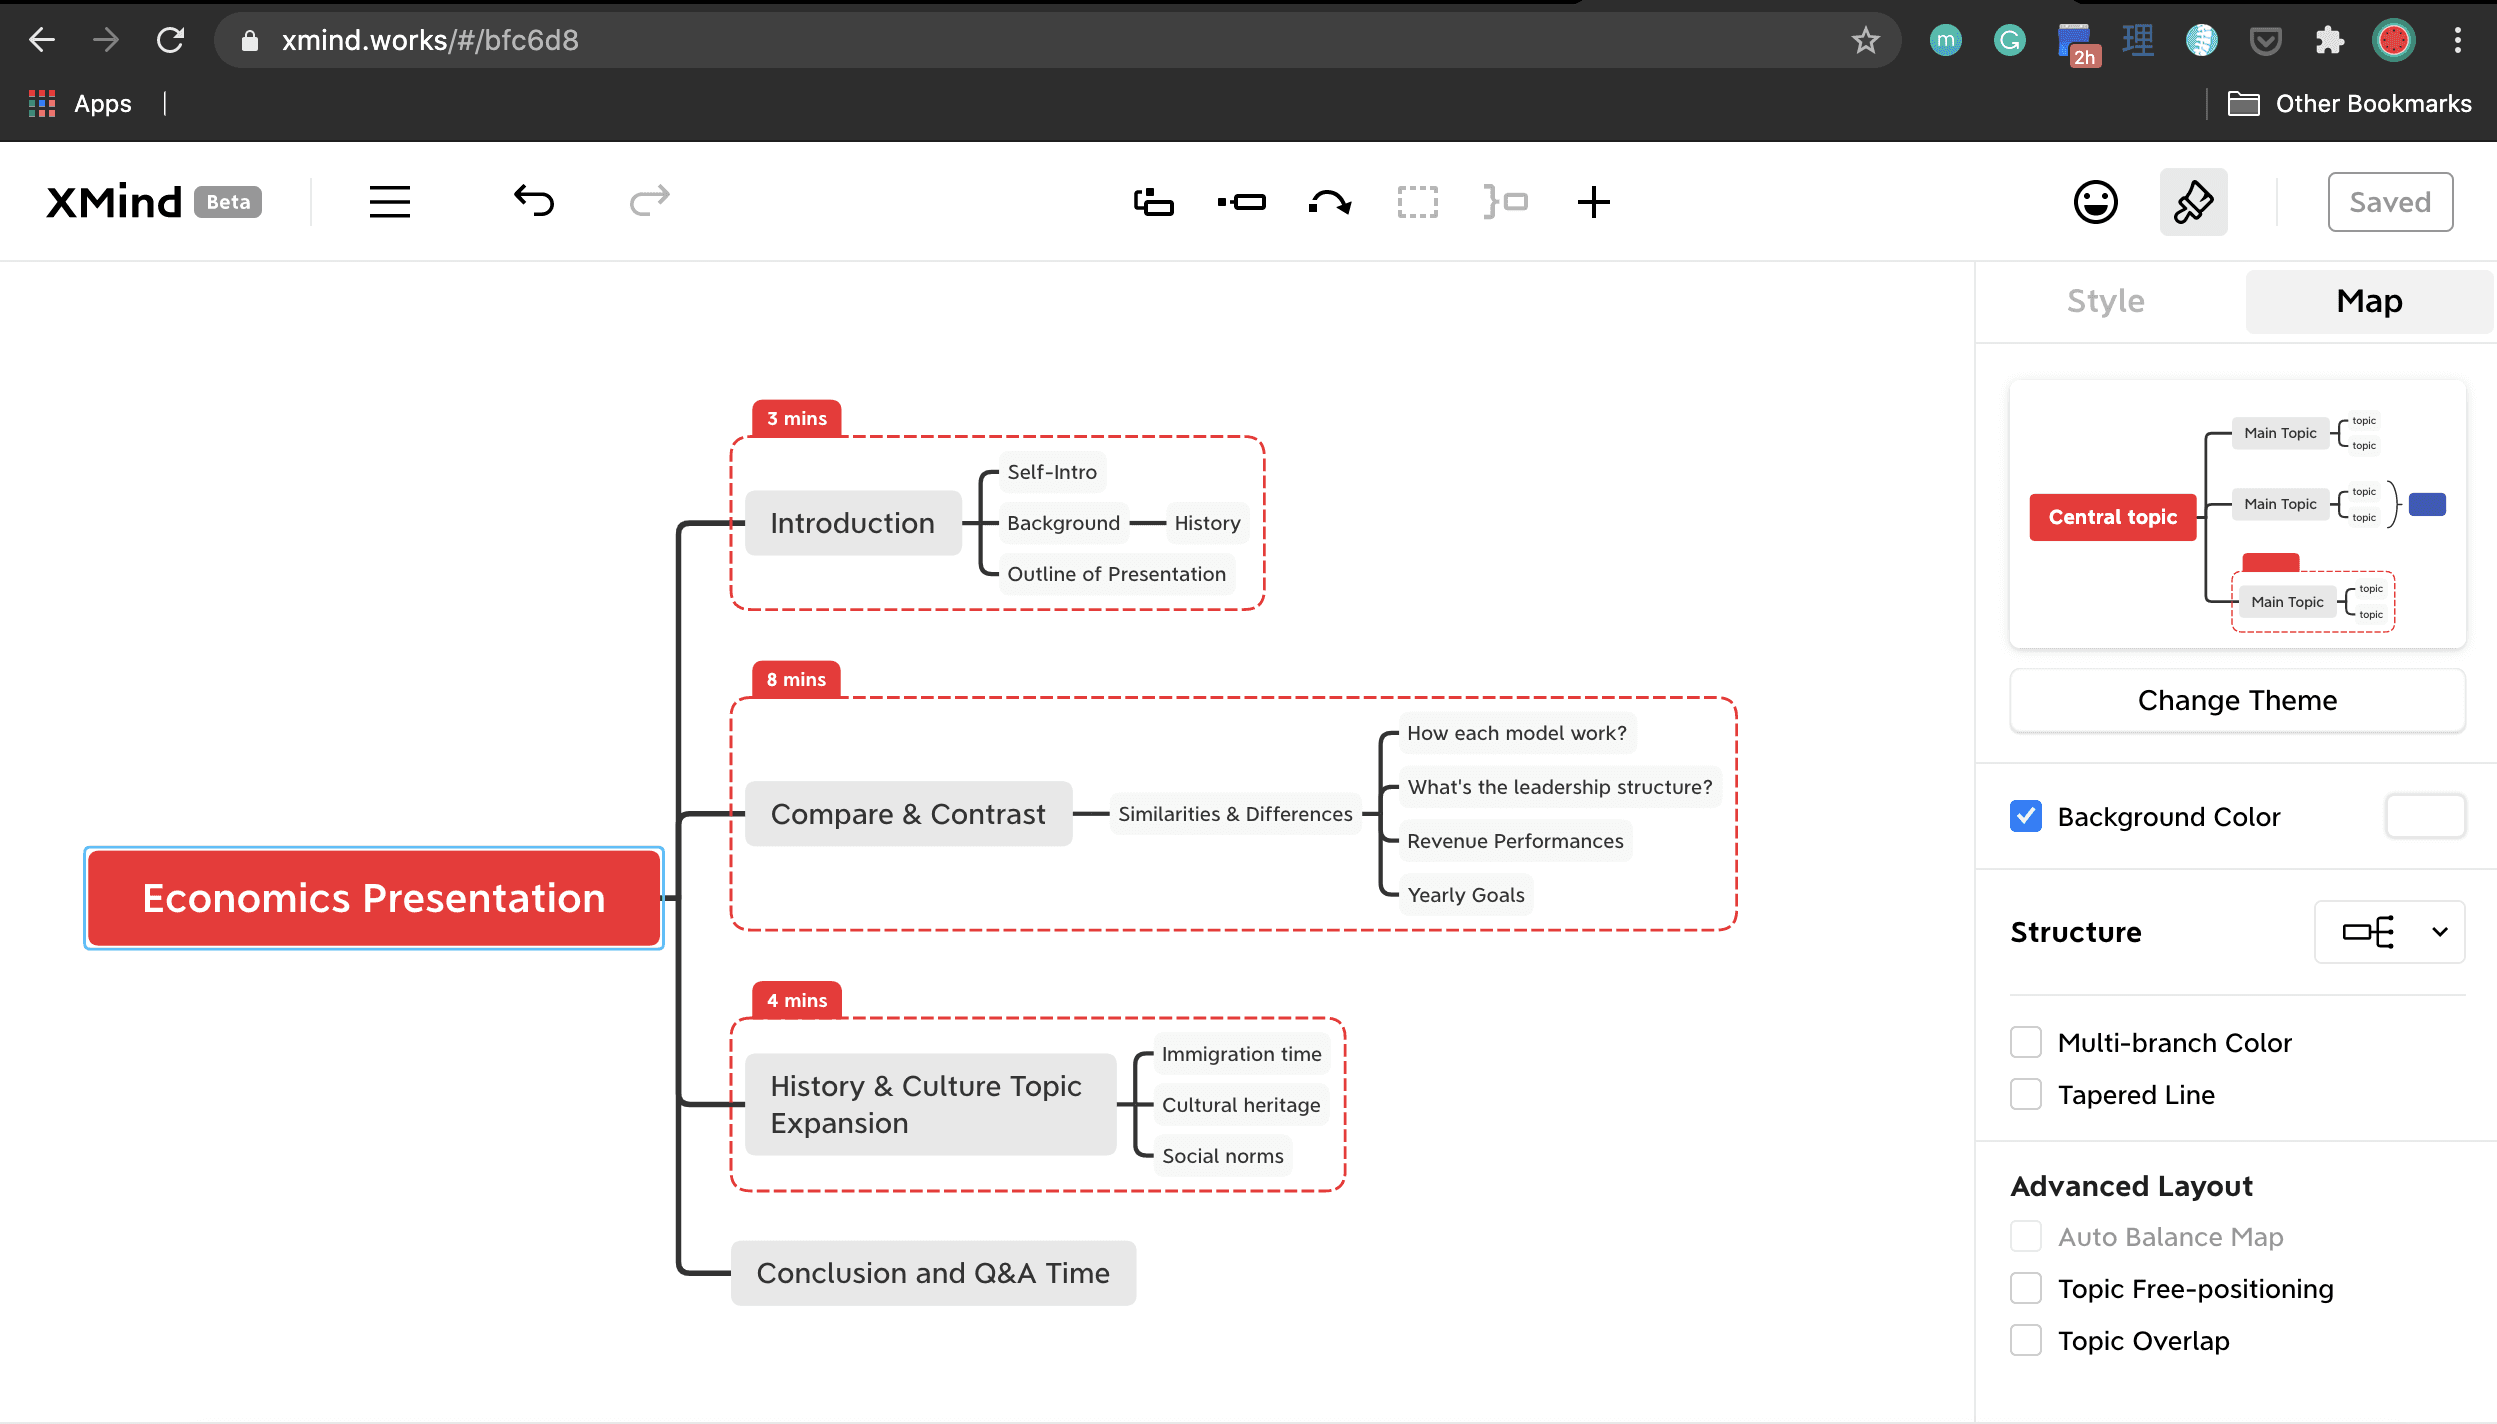Select the 4 mins boundary label
The image size is (2497, 1424).
click(797, 1000)
